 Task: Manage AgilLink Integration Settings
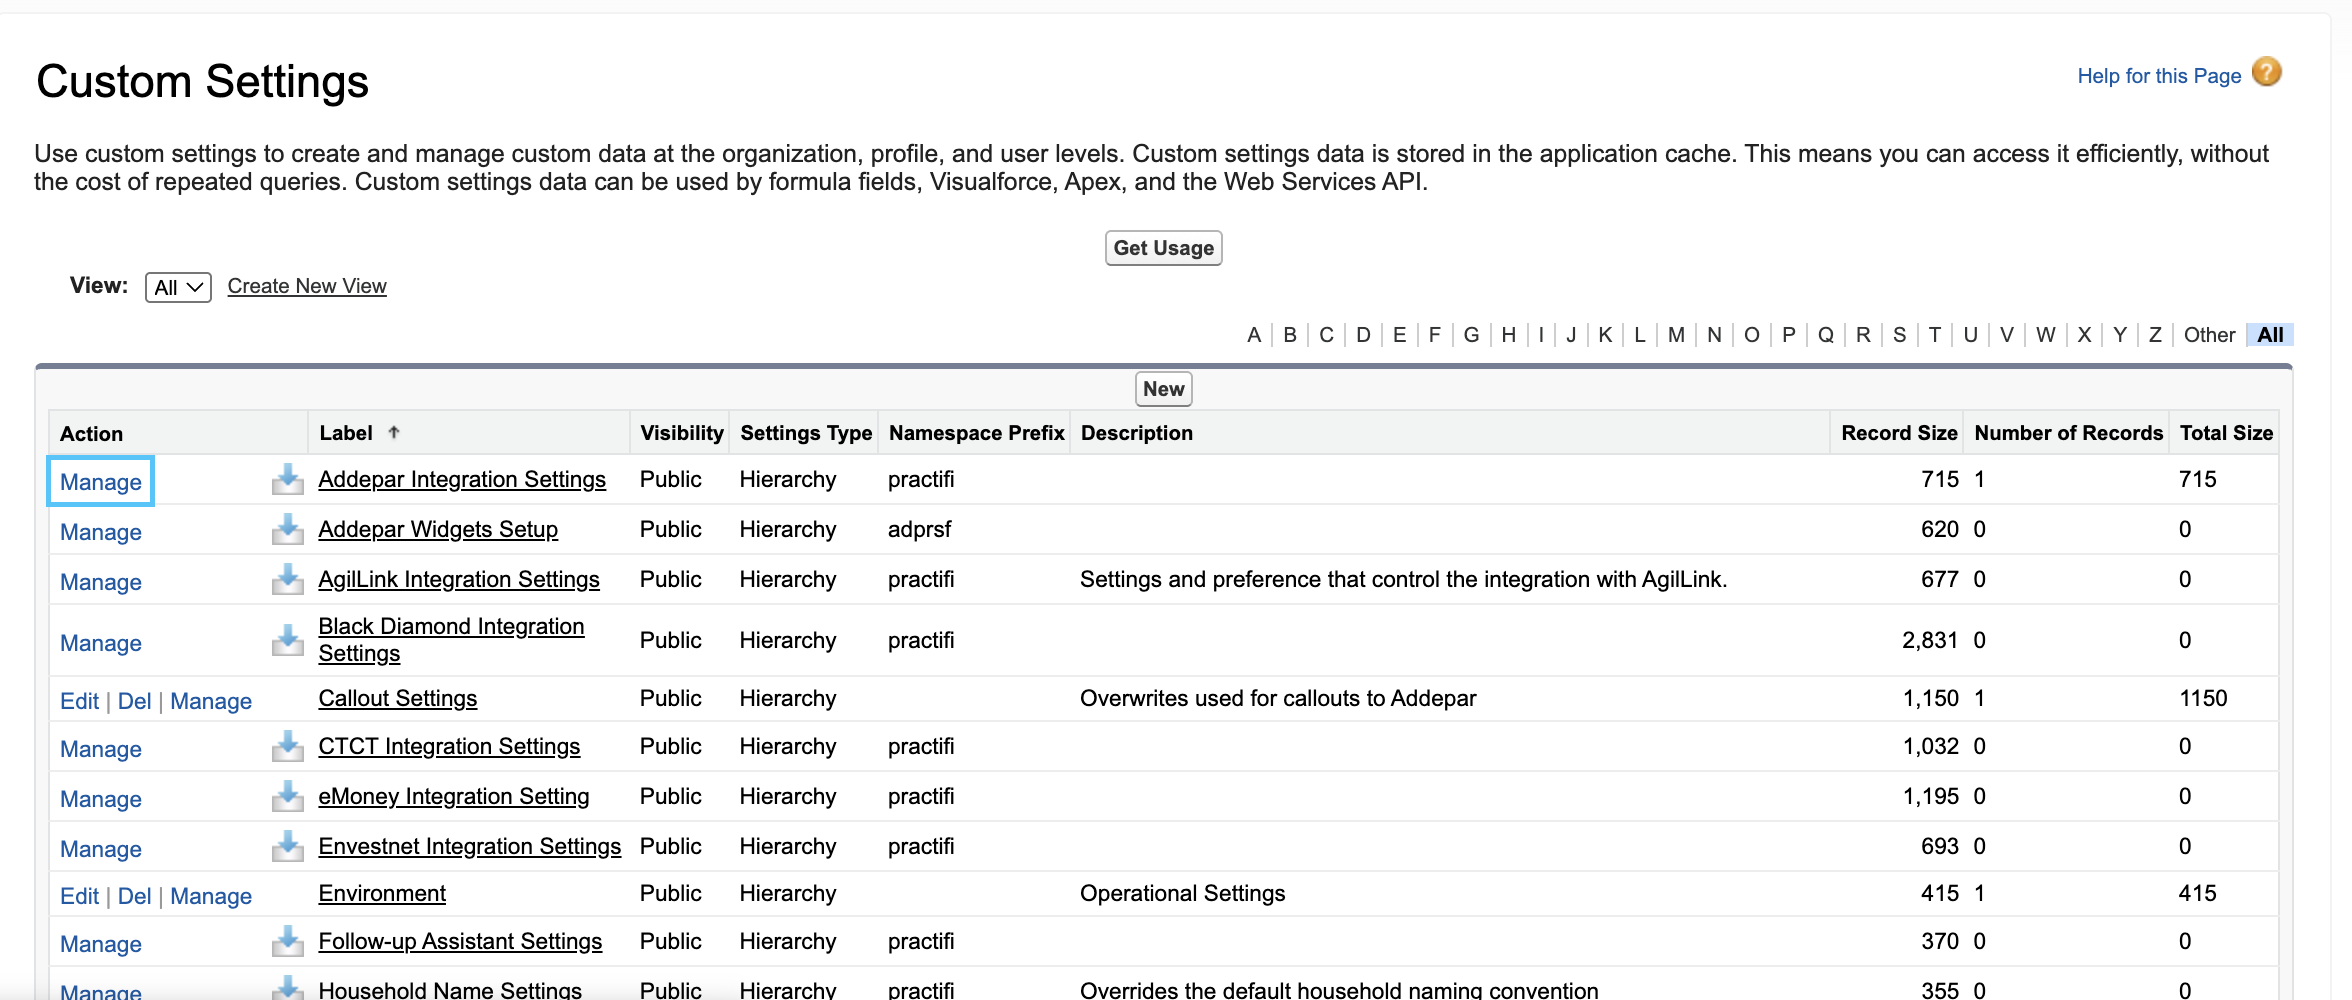coord(101,582)
